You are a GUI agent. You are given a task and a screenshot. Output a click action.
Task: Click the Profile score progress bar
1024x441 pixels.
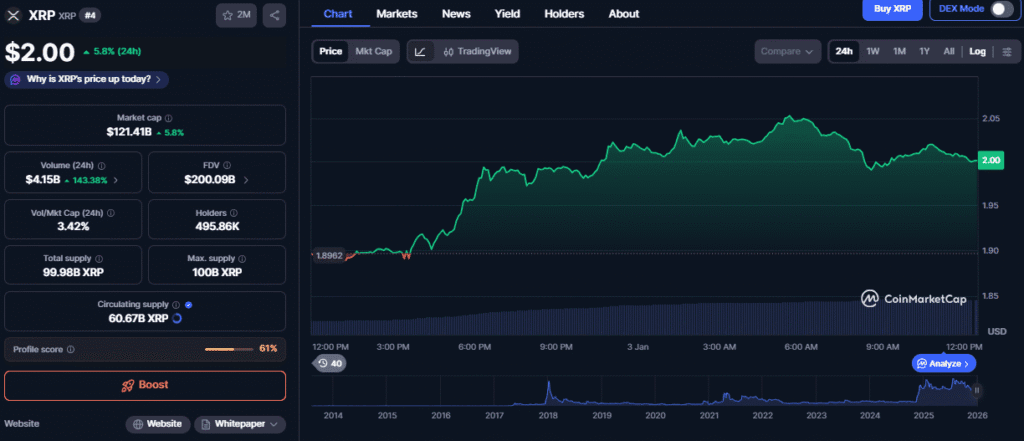(x=228, y=349)
